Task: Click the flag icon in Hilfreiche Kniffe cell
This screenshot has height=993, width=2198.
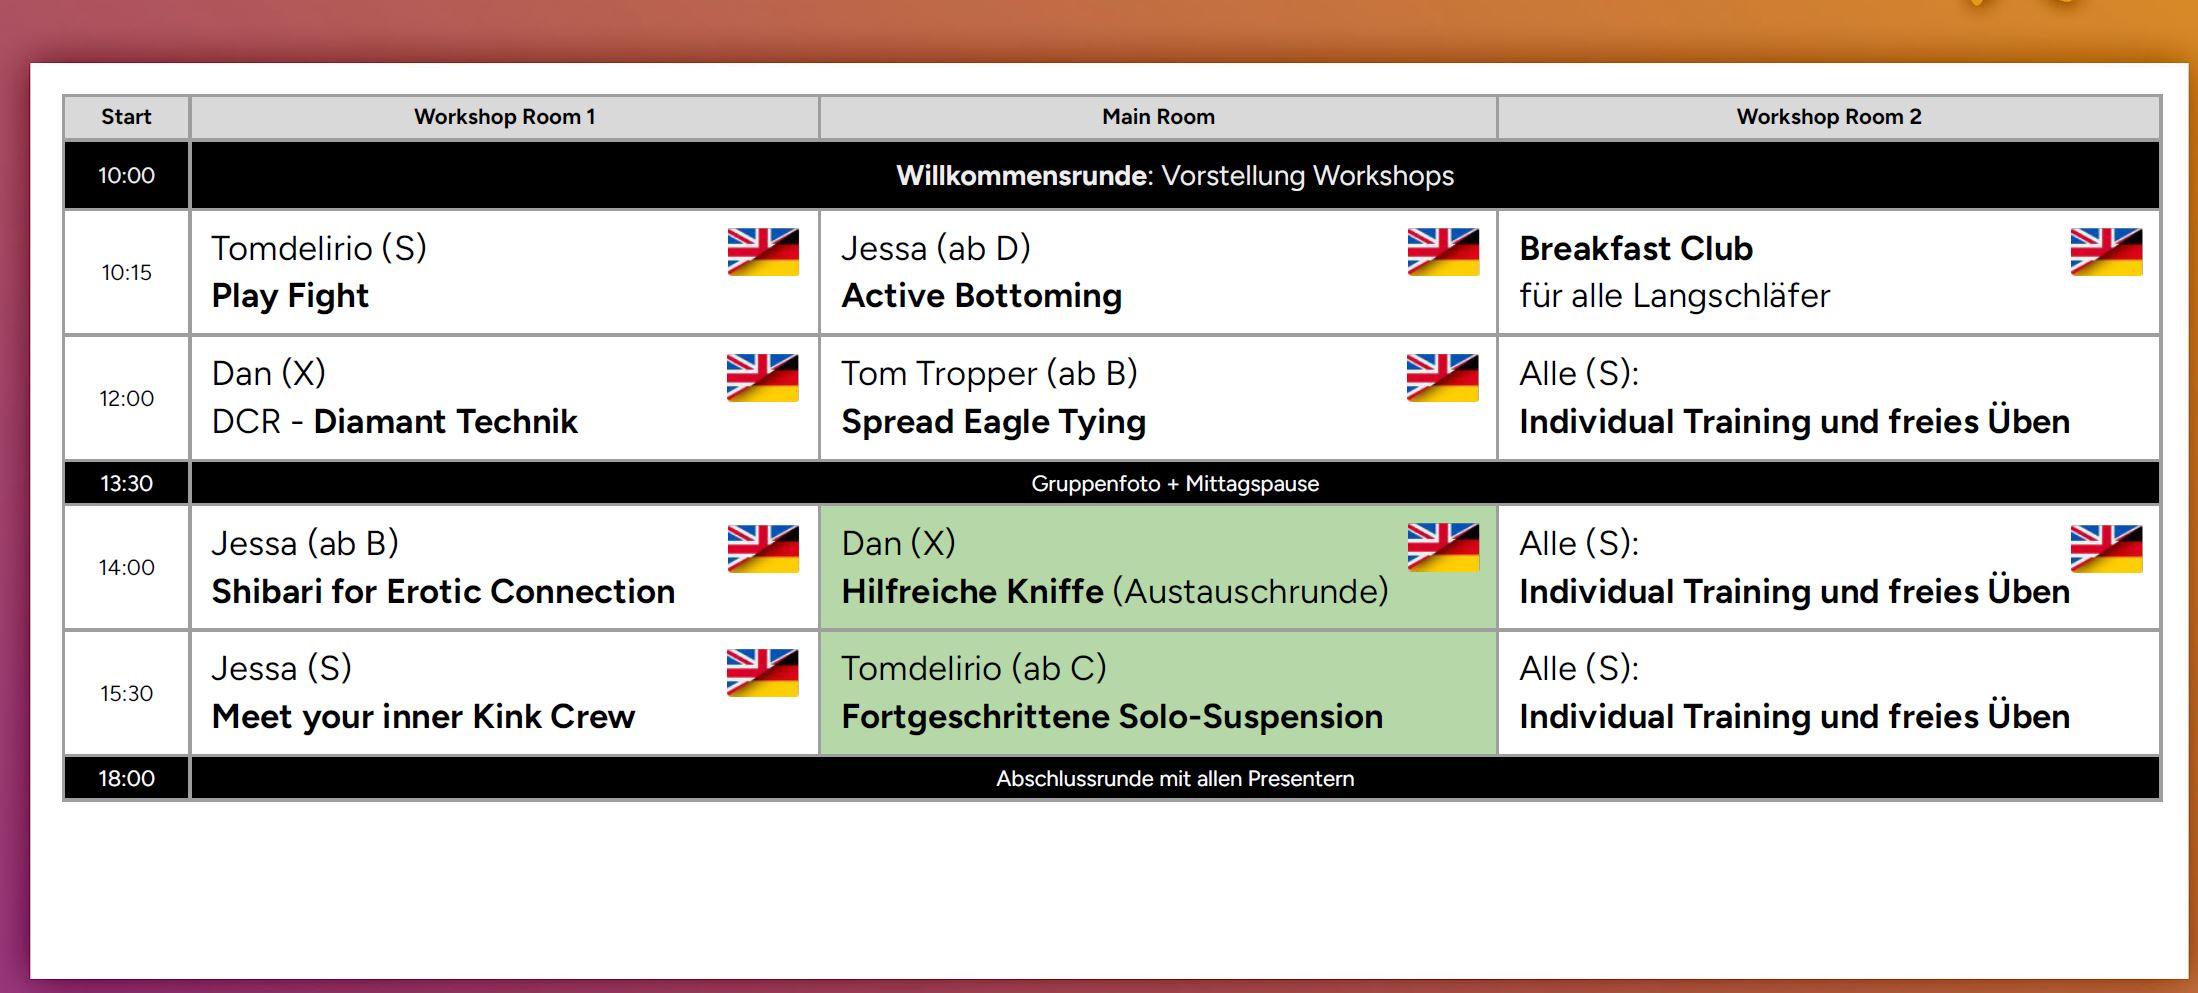Action: pyautogui.click(x=1443, y=547)
